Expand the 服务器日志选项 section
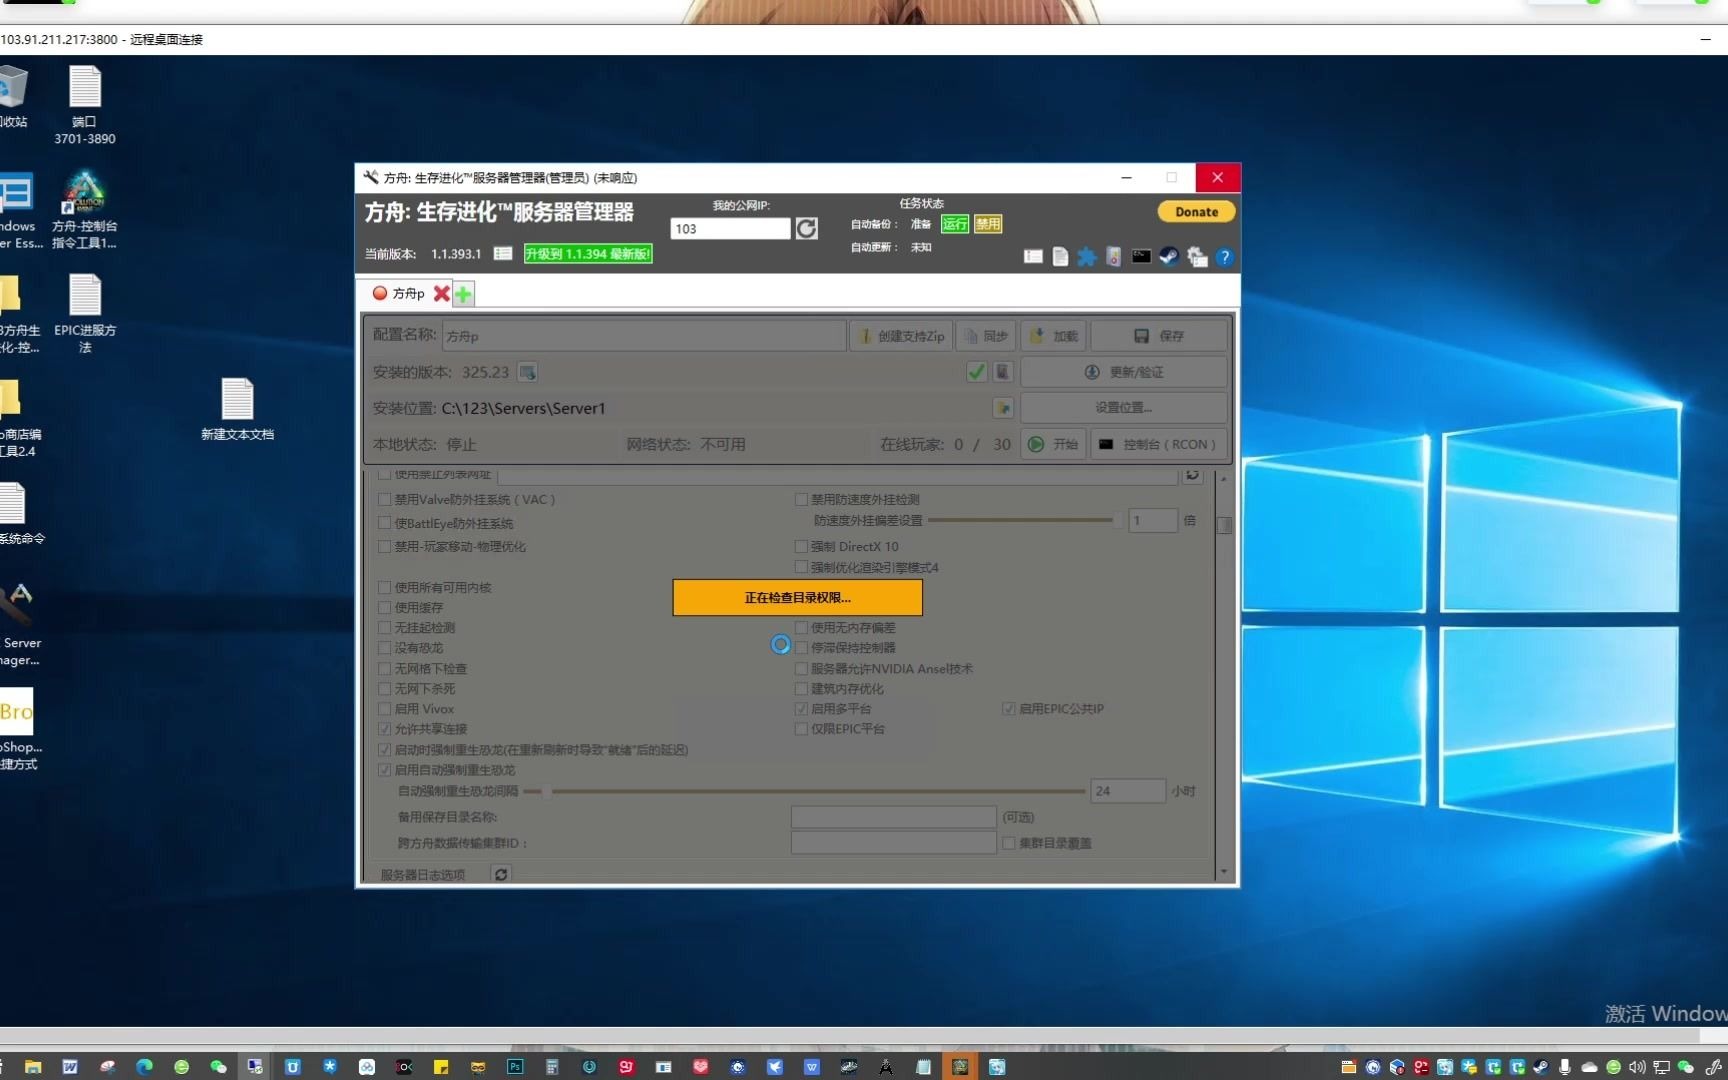Screen dimensions: 1728x1080 [423, 874]
